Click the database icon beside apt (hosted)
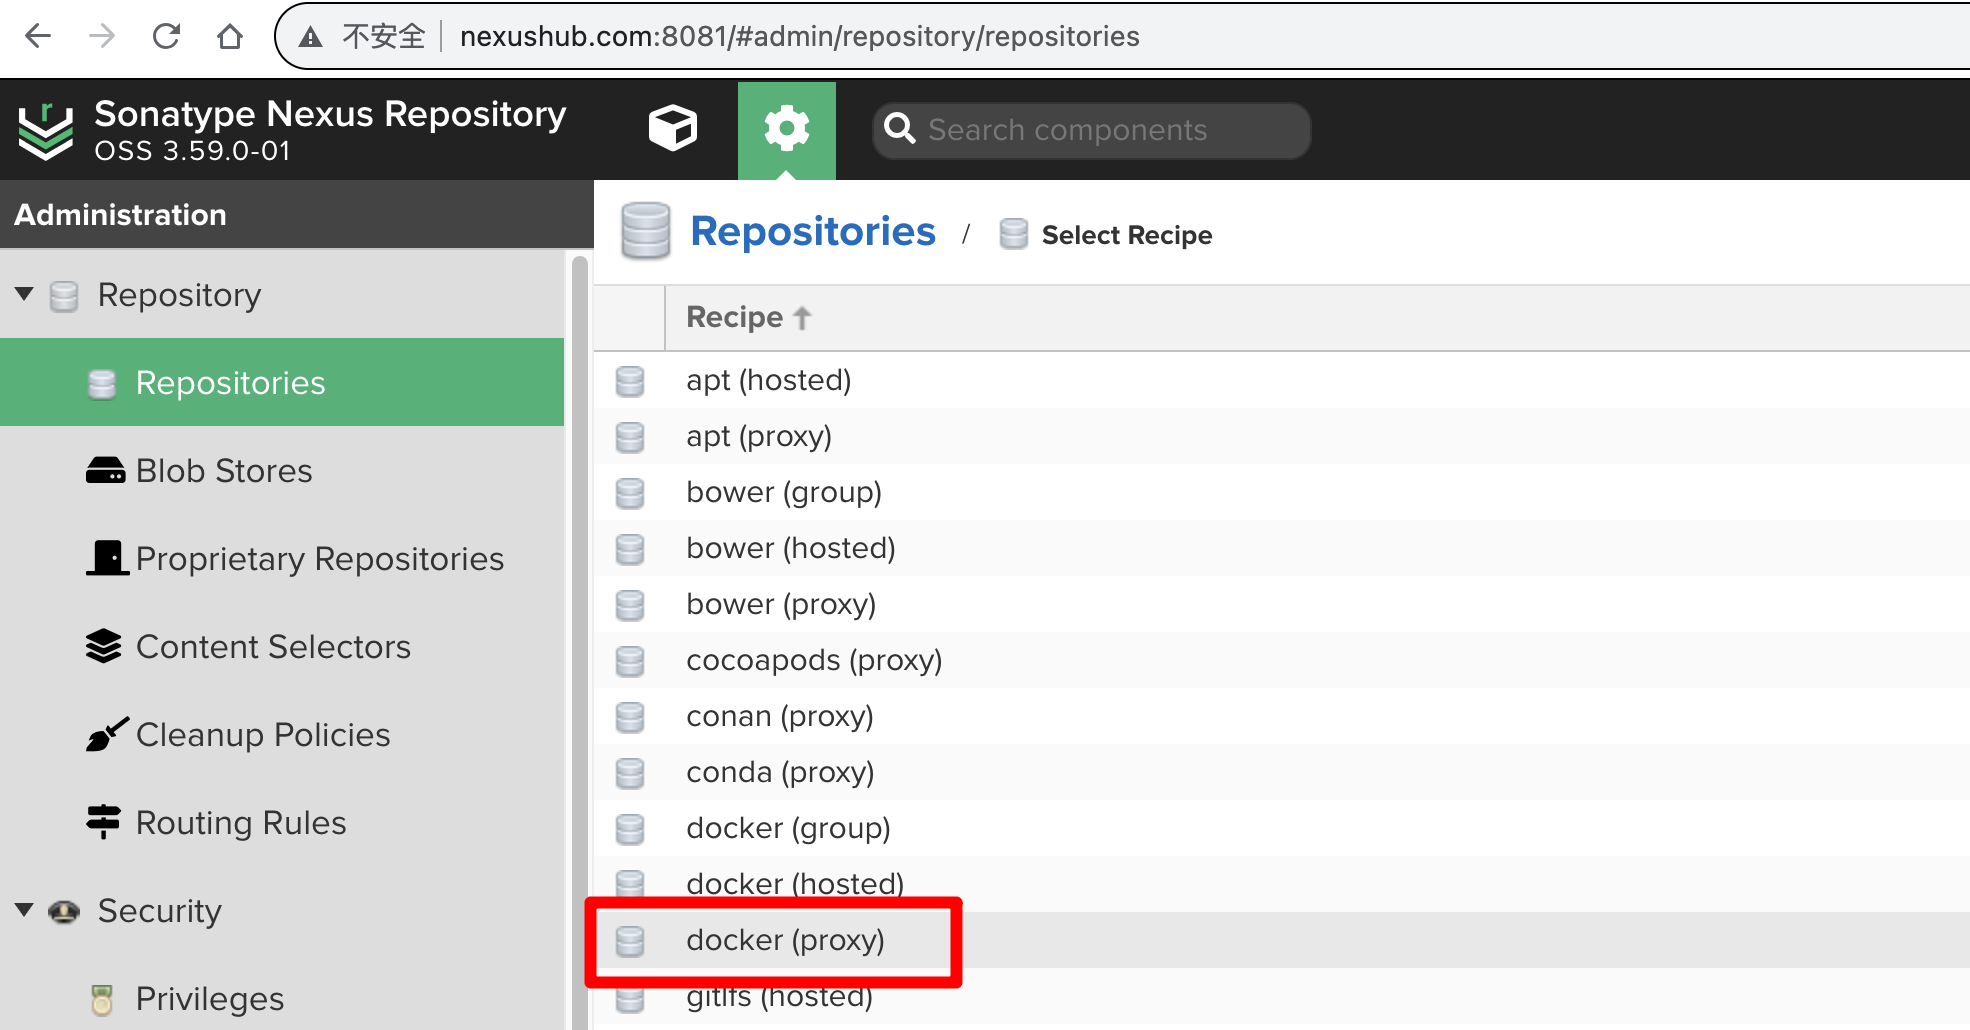 click(630, 381)
